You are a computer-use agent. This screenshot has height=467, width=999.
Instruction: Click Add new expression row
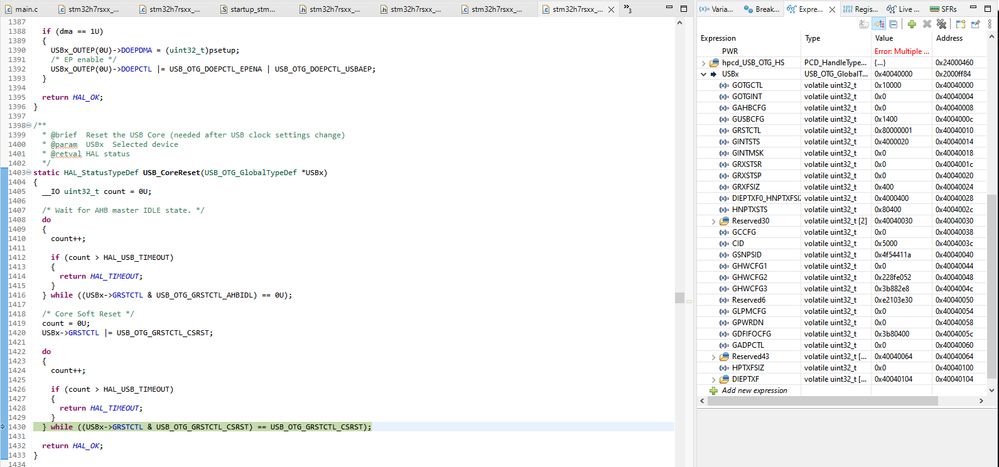[x=754, y=391]
